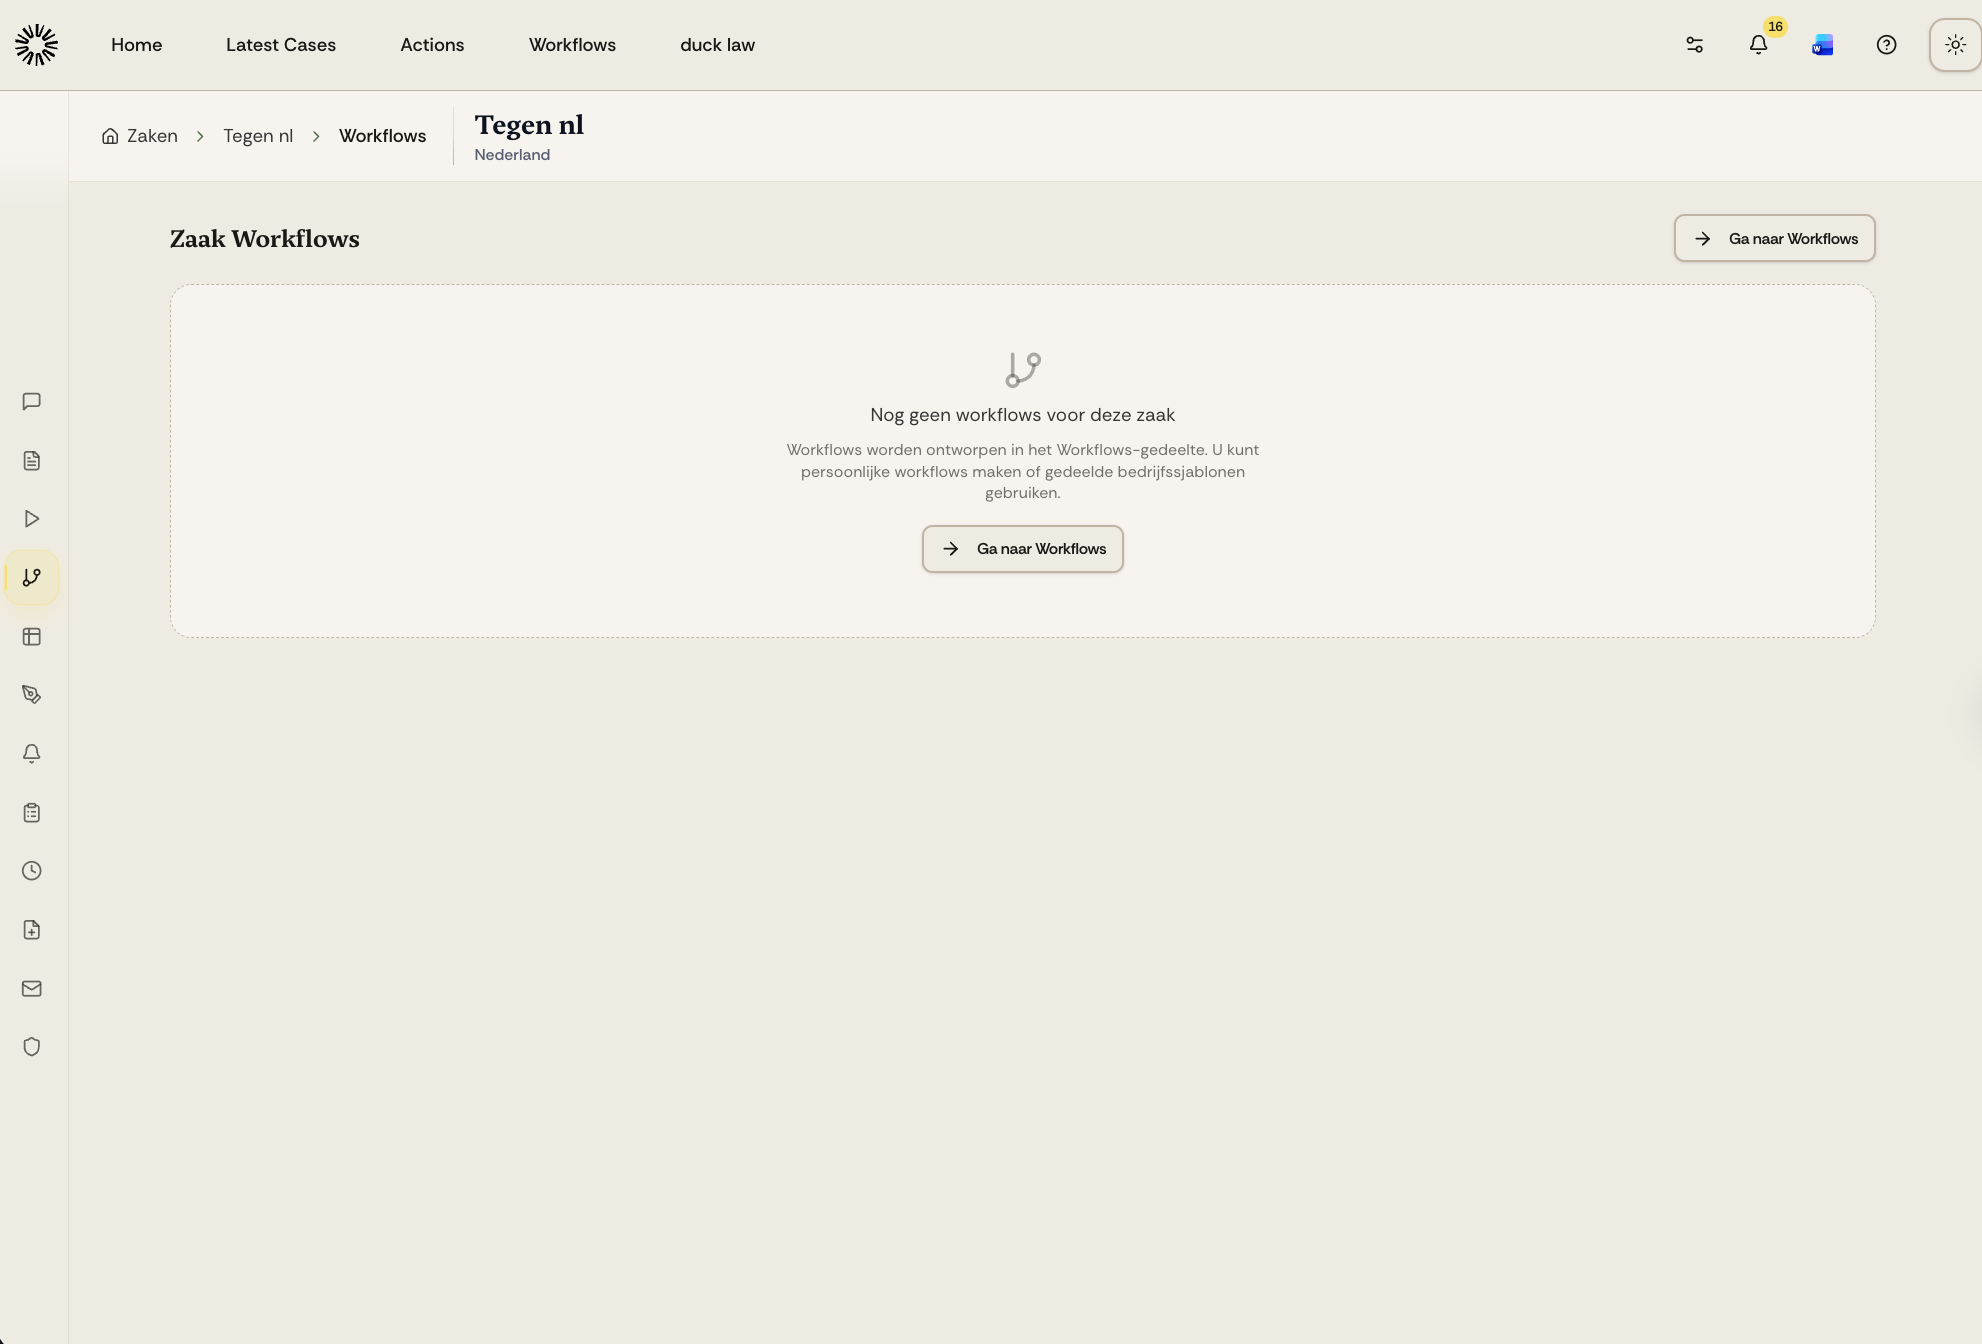
Task: Open the clipboard checklist icon in sidebar
Action: (32, 813)
